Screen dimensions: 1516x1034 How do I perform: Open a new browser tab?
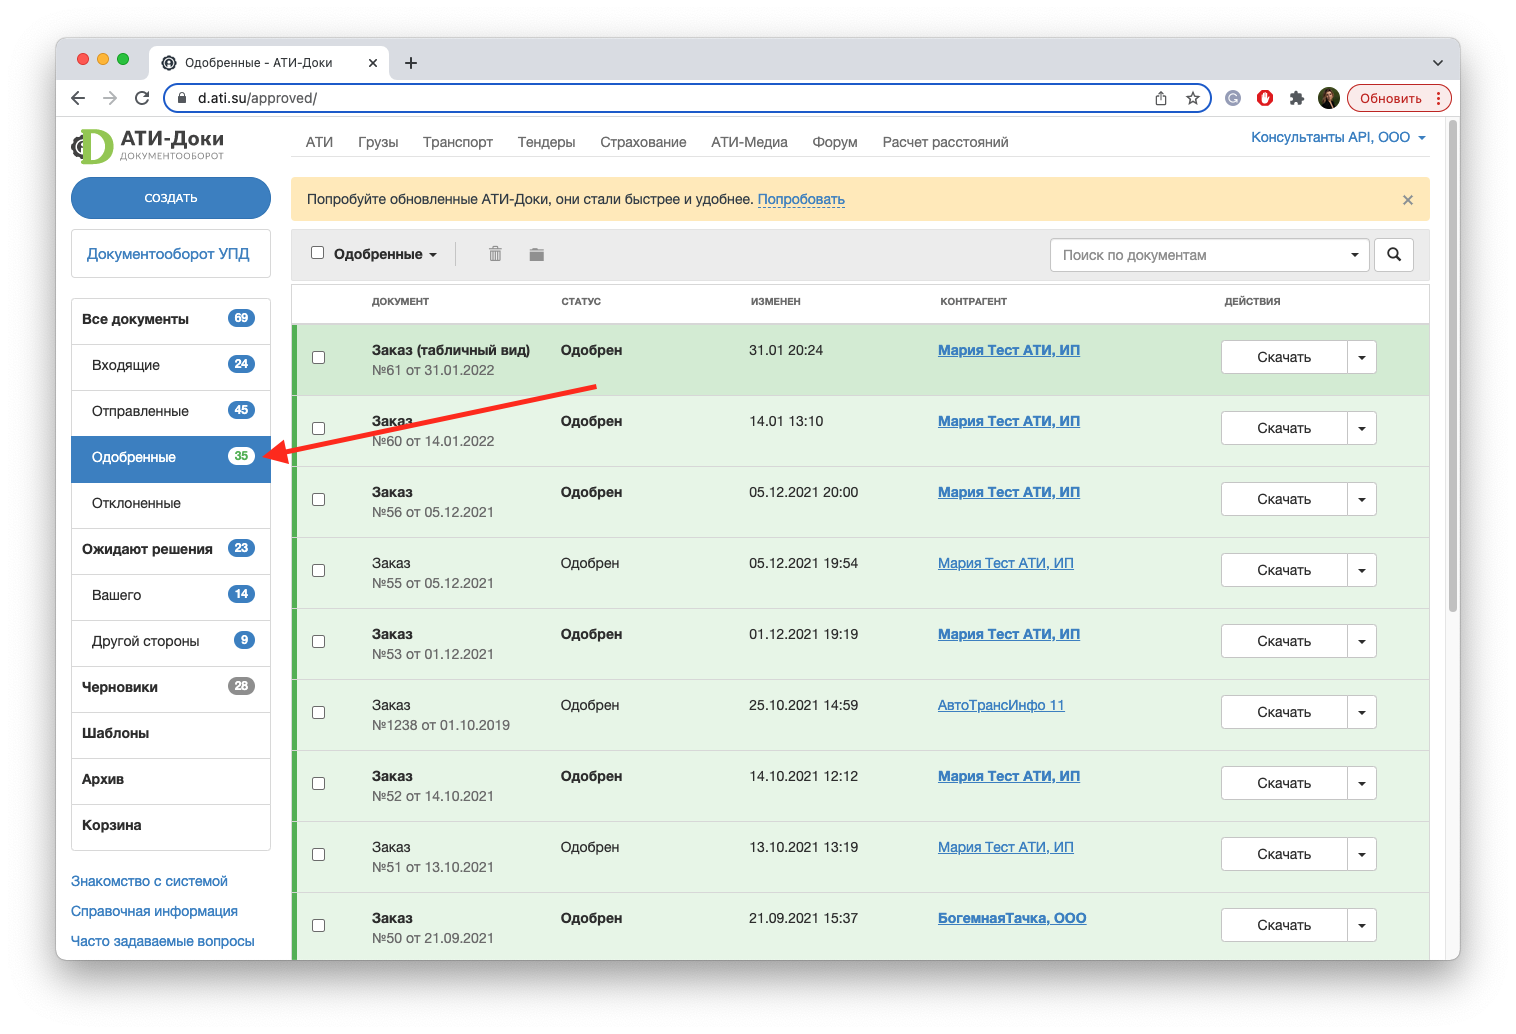410,63
